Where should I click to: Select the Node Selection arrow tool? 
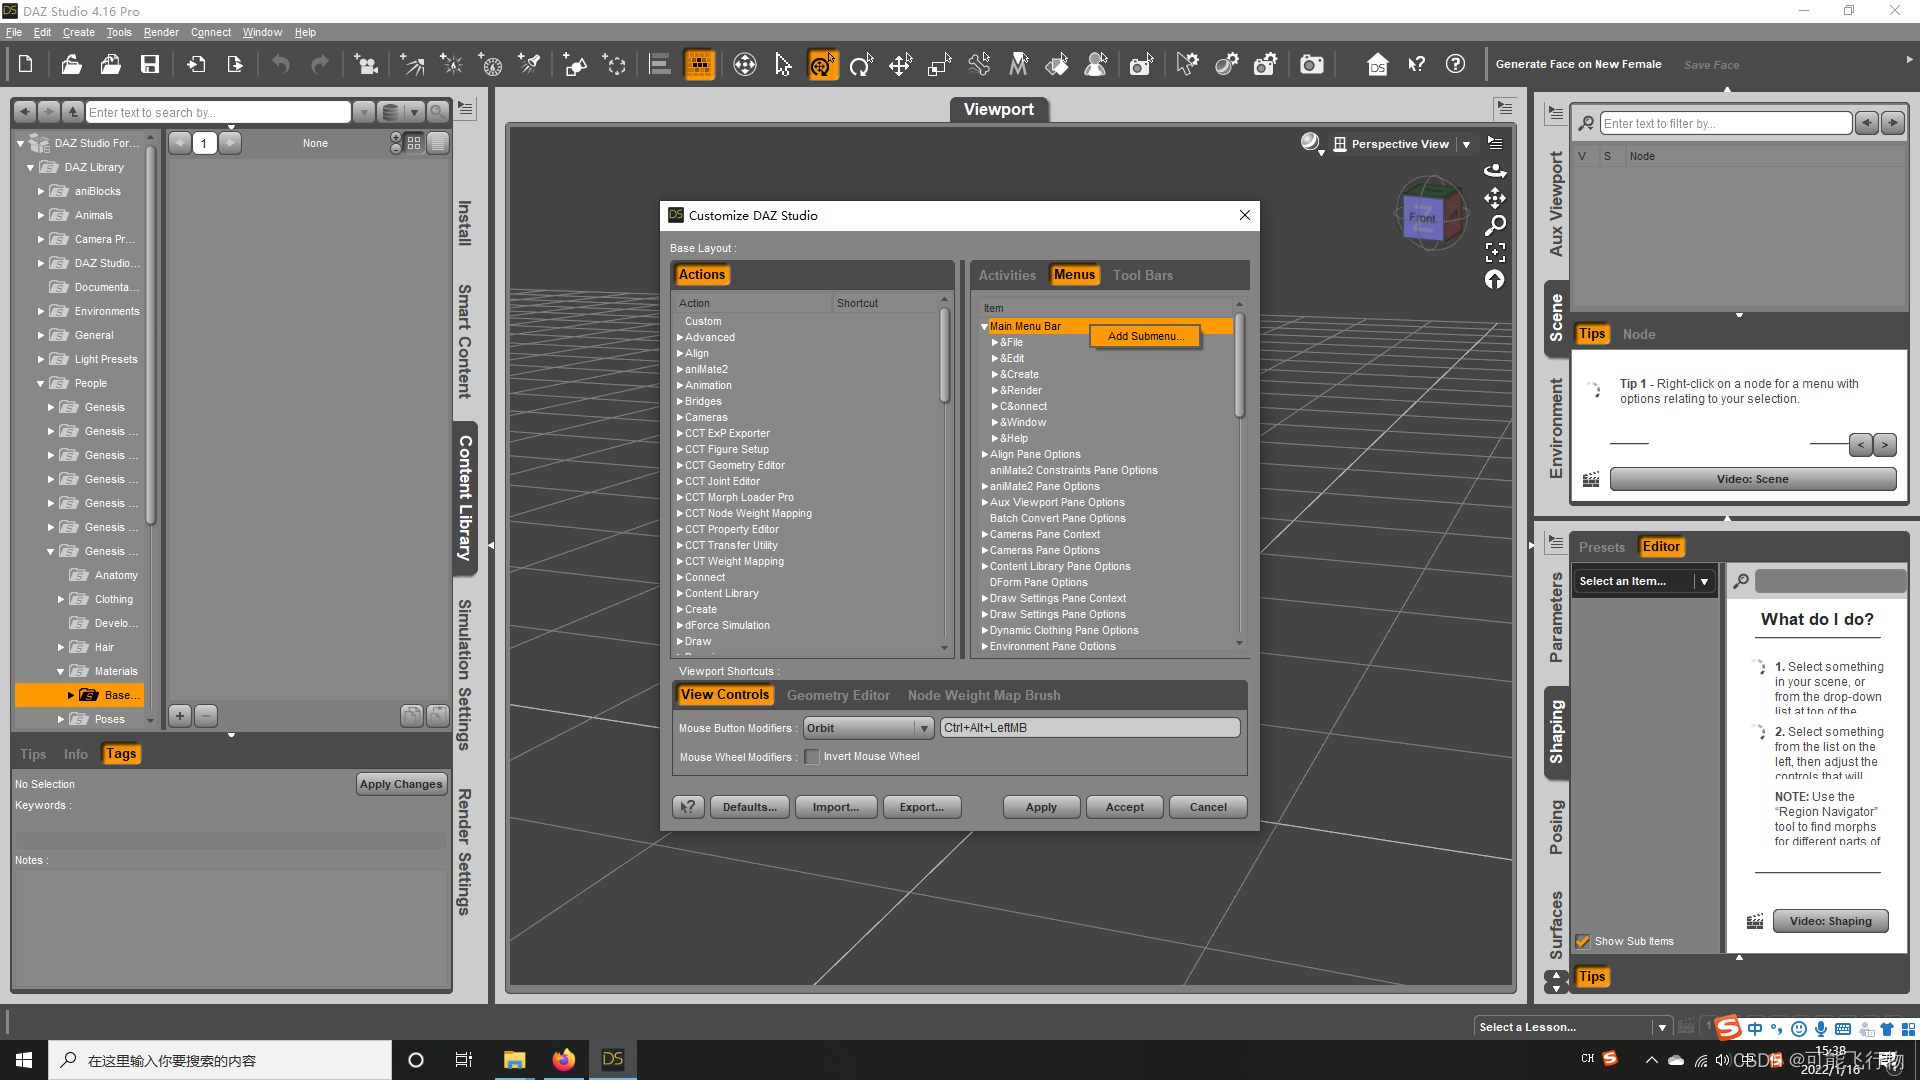point(783,65)
